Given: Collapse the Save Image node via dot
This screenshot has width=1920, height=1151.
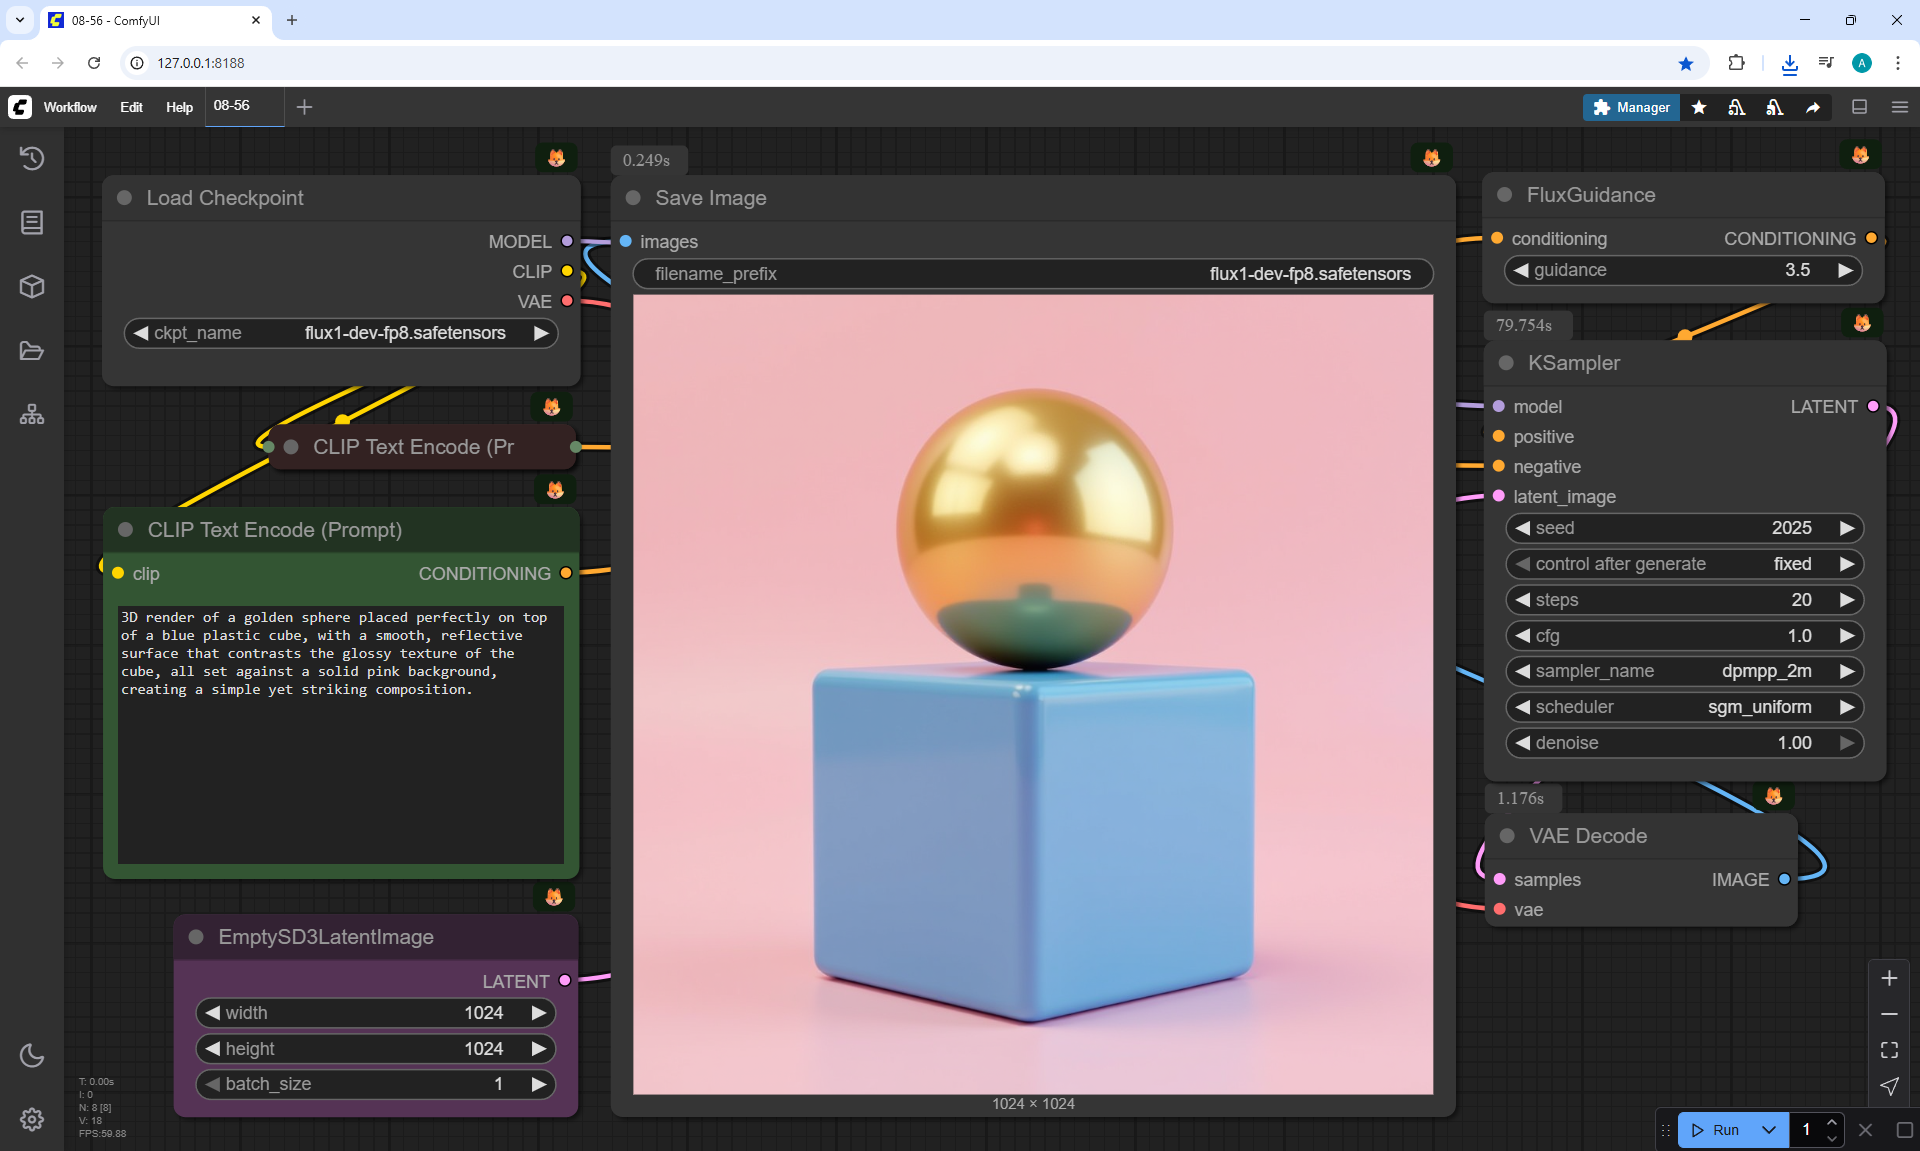Looking at the screenshot, I should pos(633,198).
